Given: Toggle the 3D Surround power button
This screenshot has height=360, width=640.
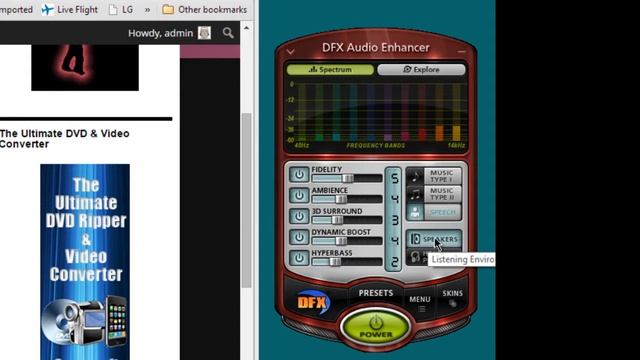Looking at the screenshot, I should (299, 216).
